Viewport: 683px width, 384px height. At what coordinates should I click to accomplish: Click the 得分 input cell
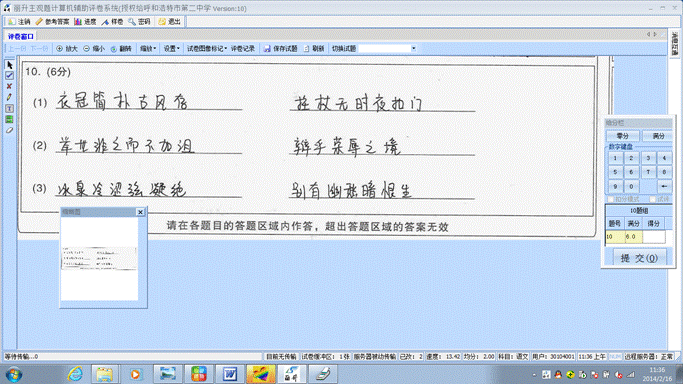click(654, 236)
